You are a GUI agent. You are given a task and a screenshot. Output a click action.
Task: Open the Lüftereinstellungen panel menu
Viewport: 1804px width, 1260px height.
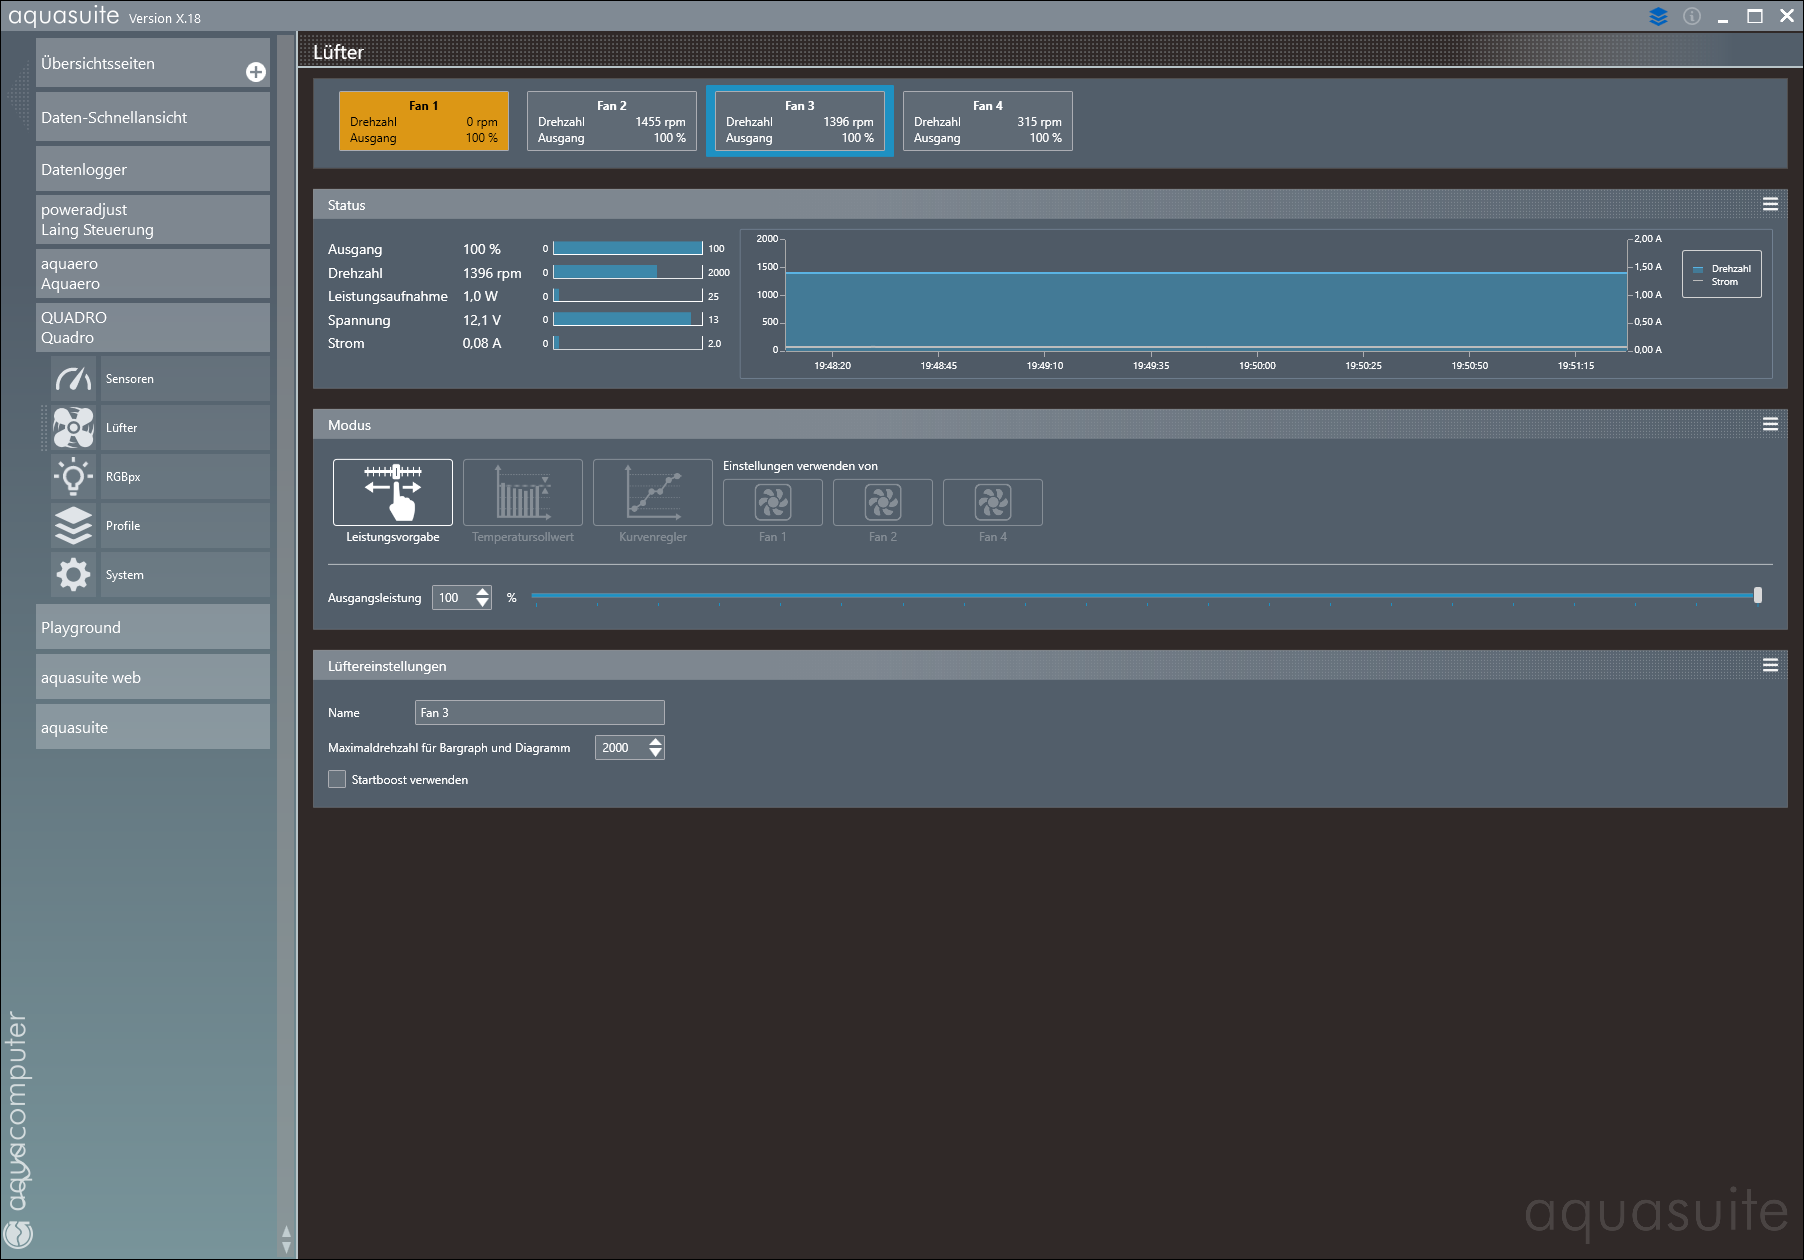click(x=1770, y=665)
